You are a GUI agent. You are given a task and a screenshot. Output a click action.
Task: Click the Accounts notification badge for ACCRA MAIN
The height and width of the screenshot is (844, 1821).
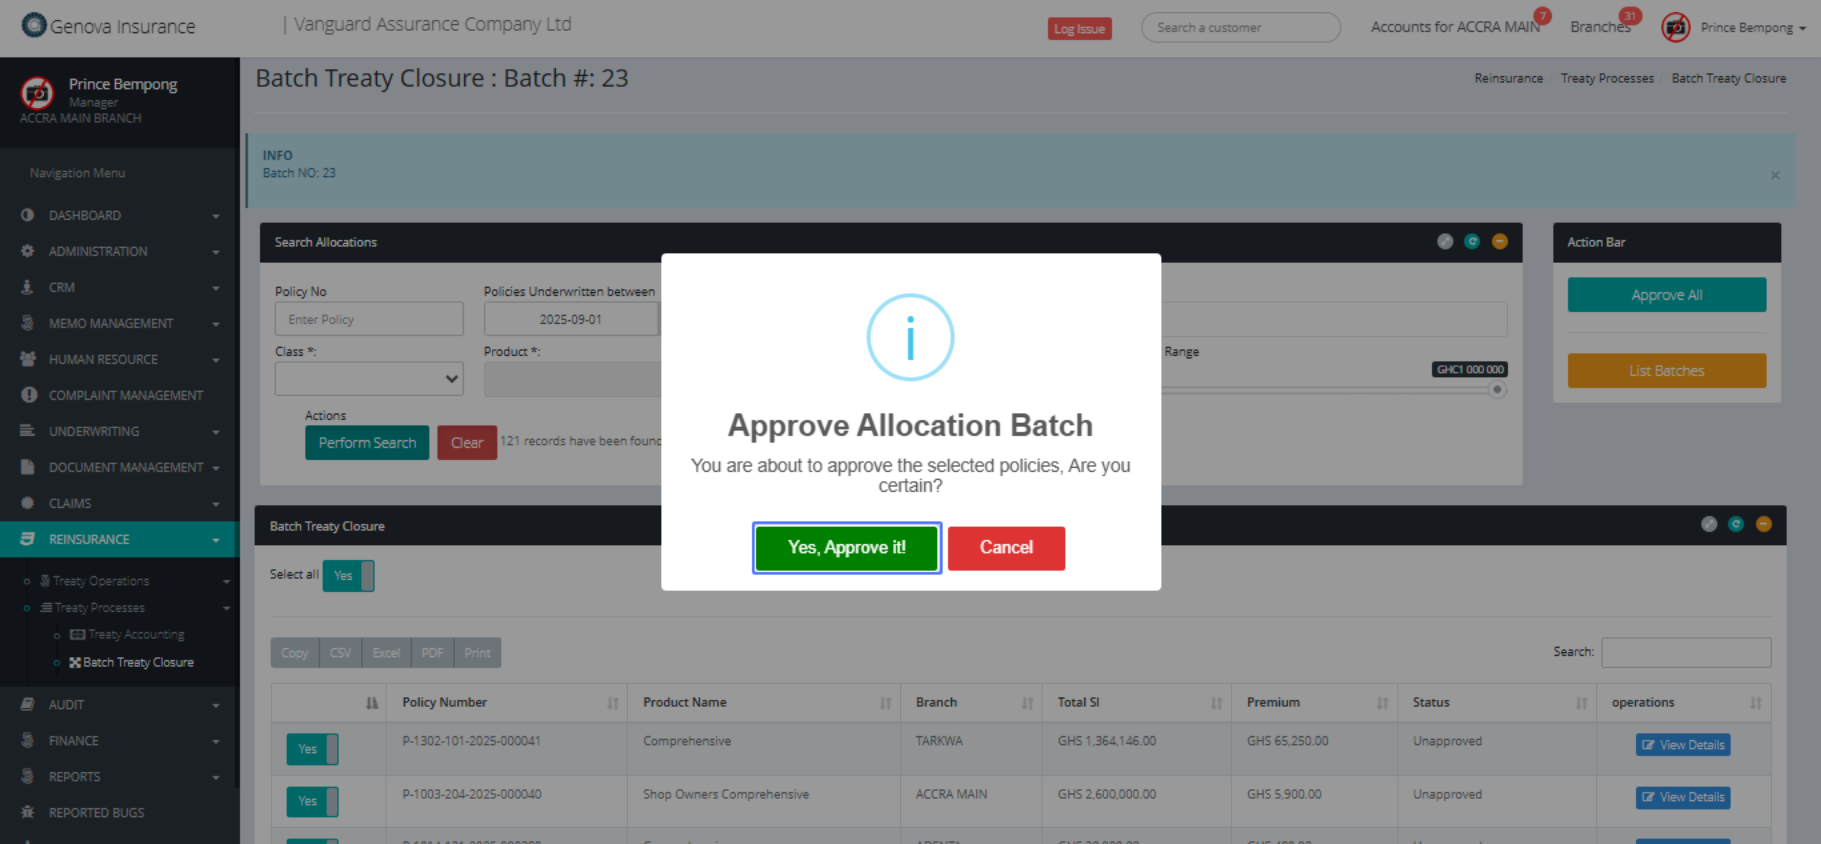tap(1542, 16)
